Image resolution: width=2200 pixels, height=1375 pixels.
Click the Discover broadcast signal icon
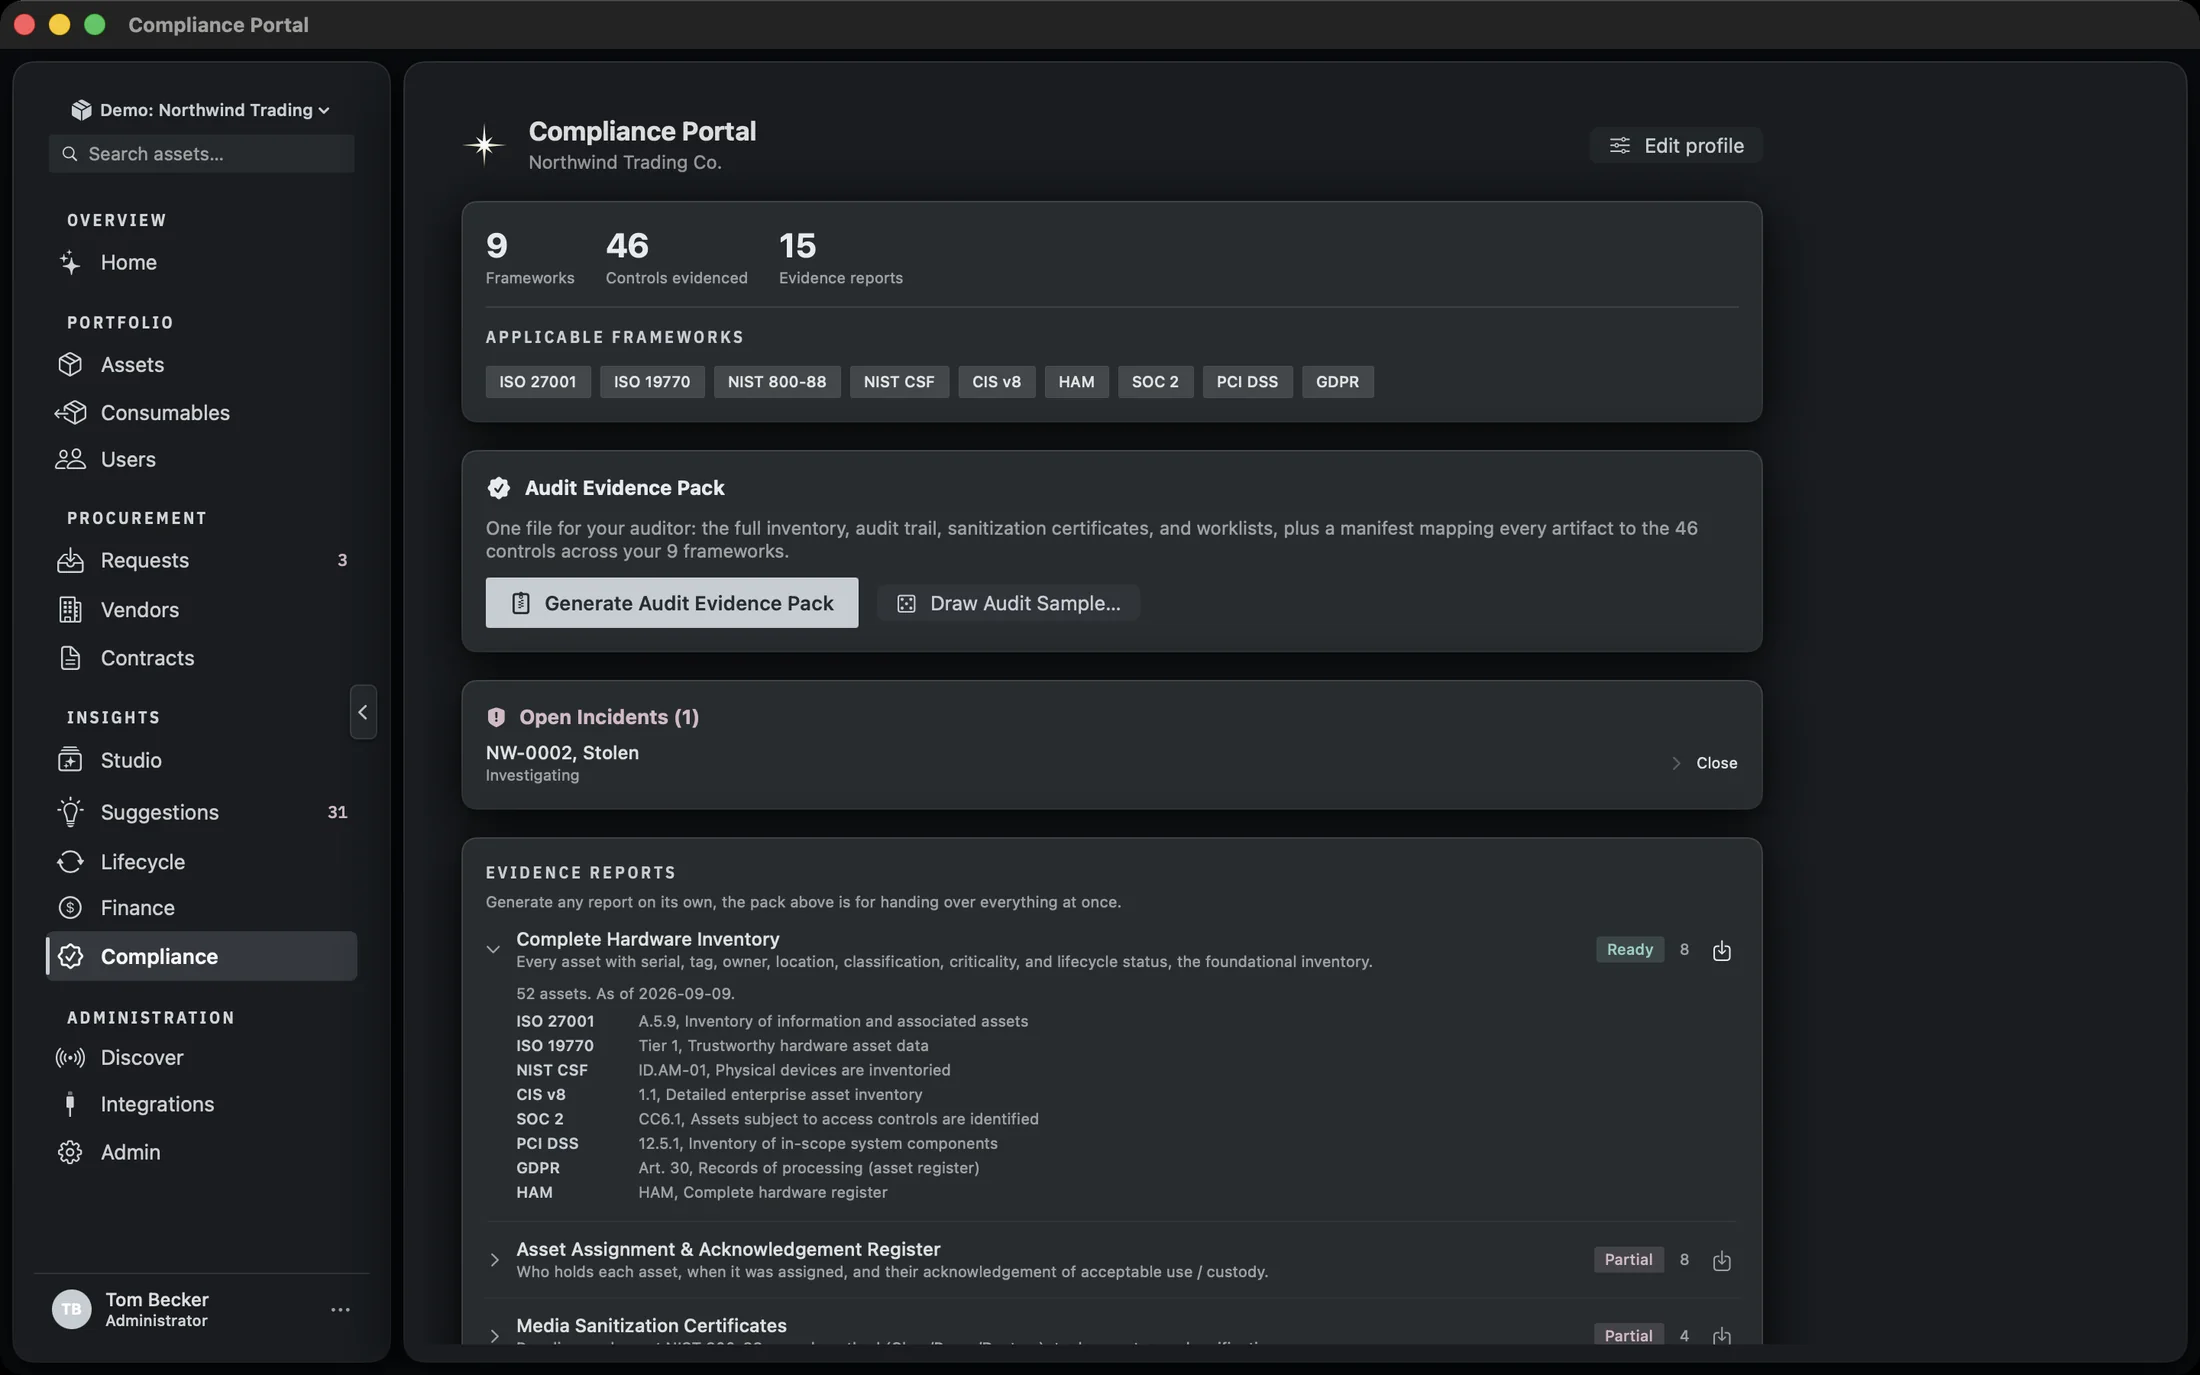pyautogui.click(x=70, y=1057)
